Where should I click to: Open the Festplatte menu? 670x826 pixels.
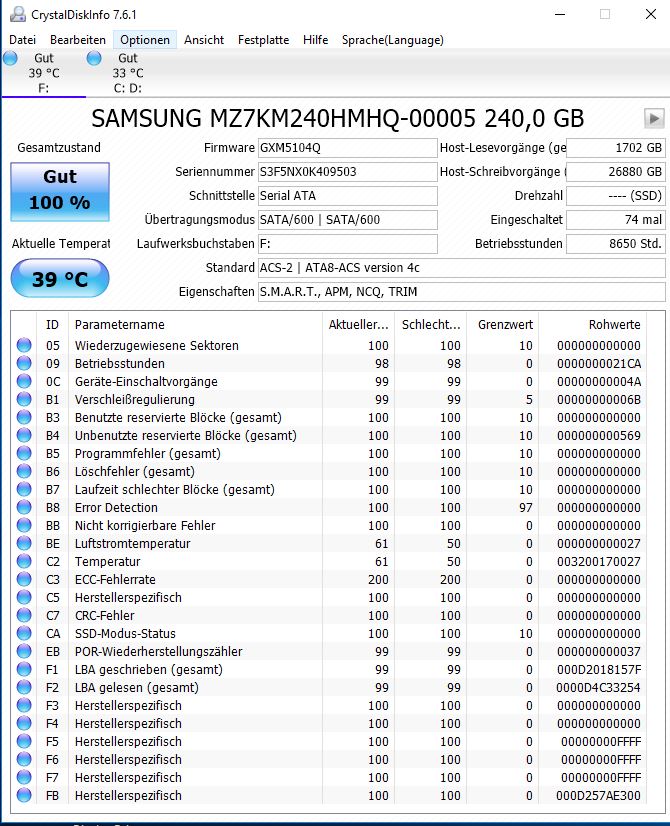263,40
